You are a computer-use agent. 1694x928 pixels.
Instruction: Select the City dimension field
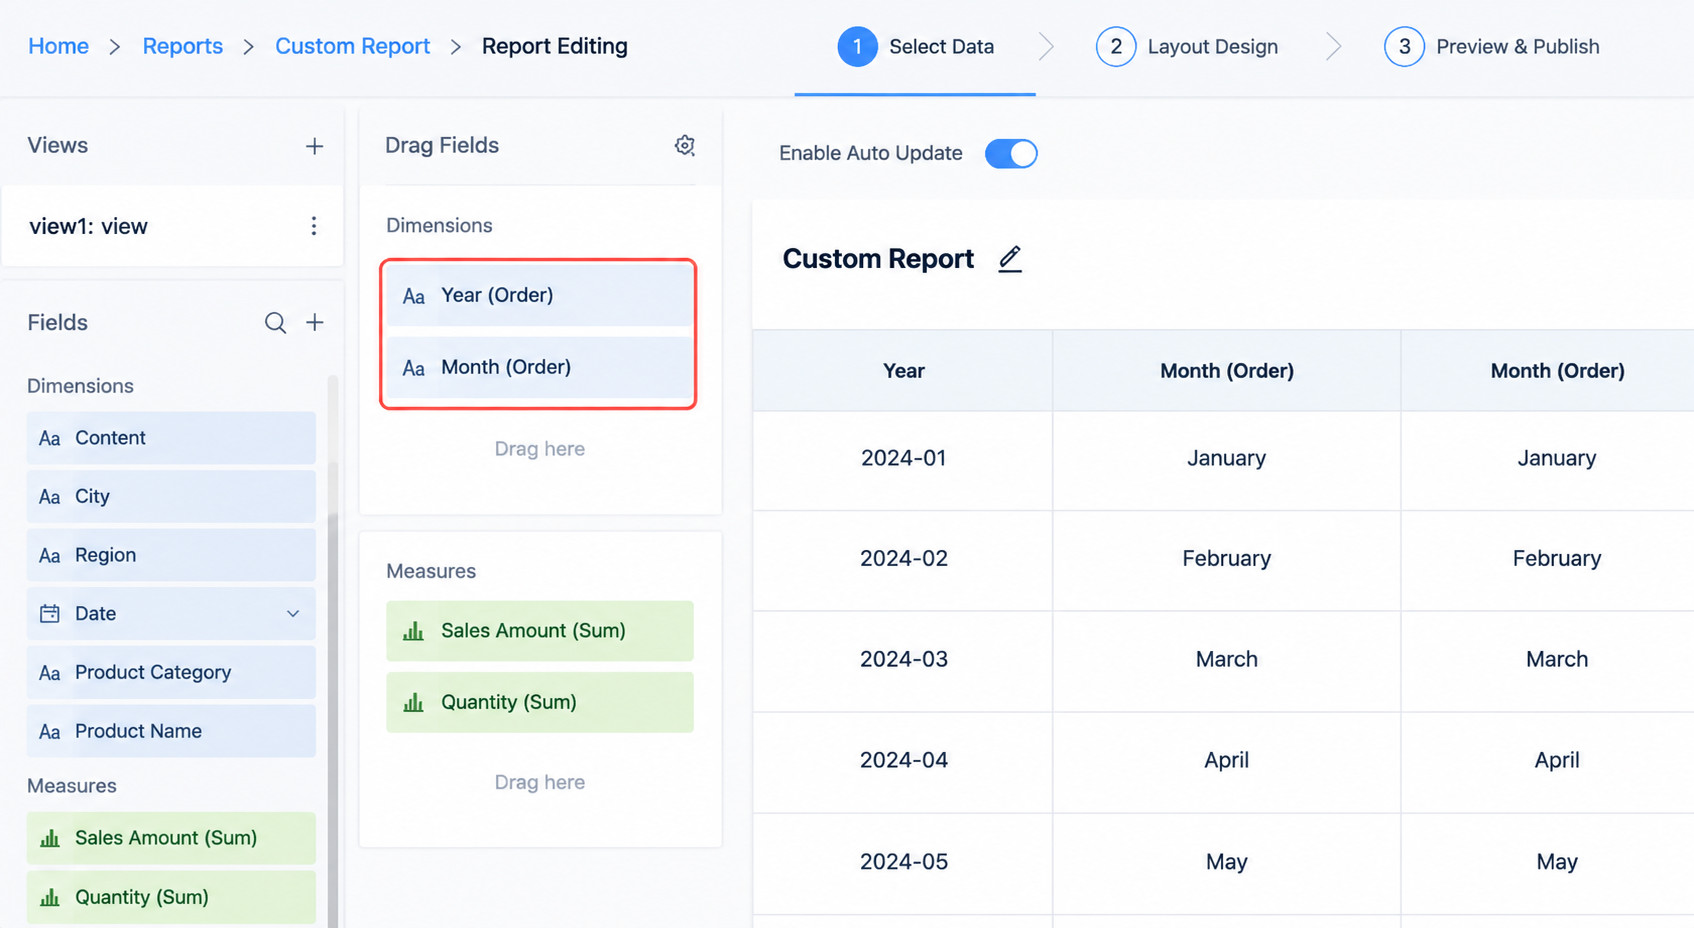pyautogui.click(x=171, y=497)
